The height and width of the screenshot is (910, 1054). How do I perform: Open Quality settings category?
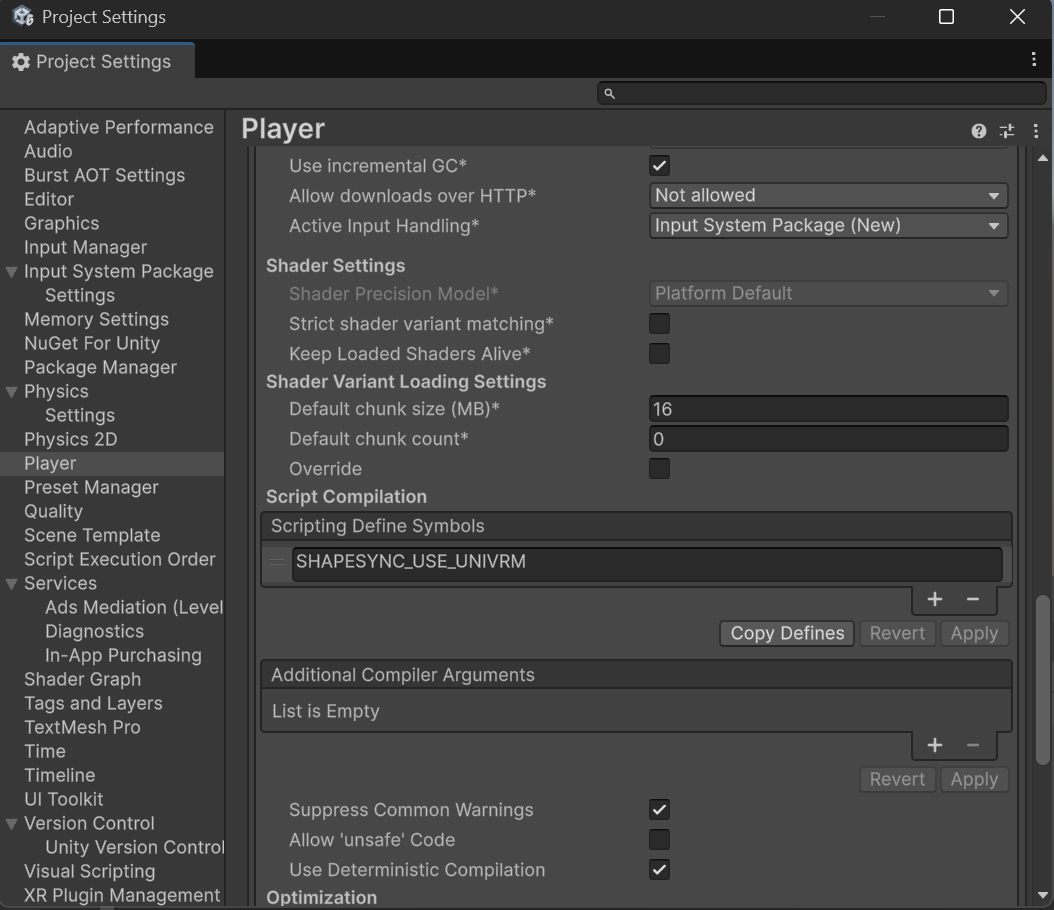tap(53, 511)
